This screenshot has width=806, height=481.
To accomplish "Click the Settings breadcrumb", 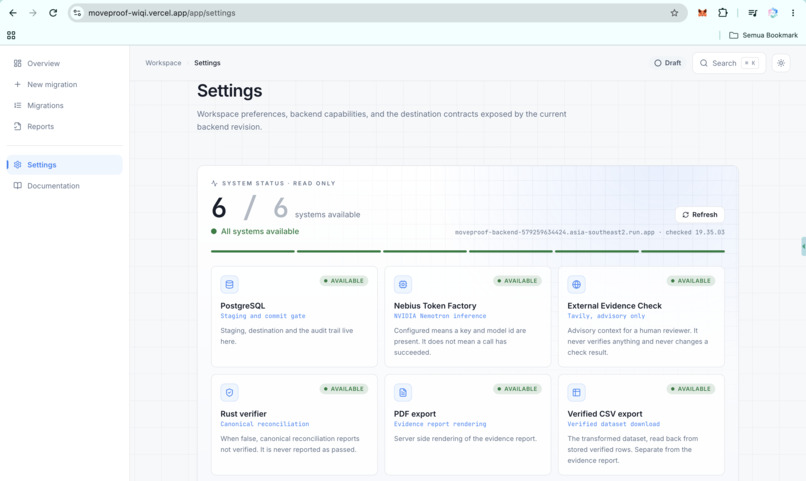I will click(207, 63).
